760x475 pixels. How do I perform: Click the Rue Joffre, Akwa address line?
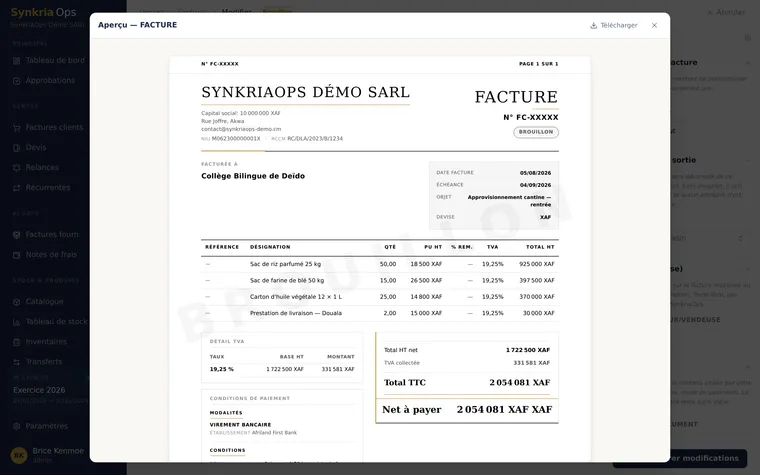222,121
